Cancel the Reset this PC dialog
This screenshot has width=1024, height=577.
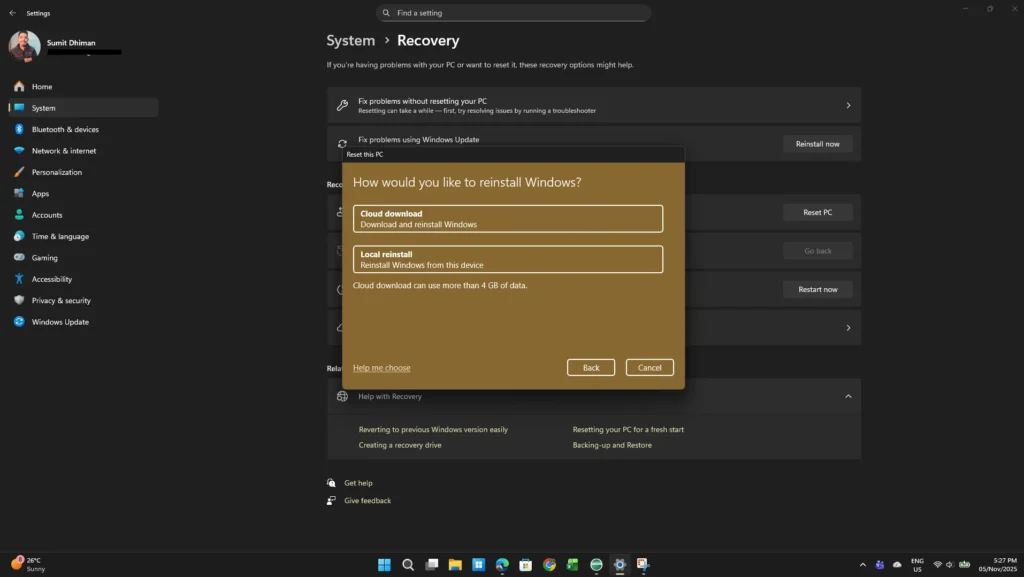[x=649, y=367]
